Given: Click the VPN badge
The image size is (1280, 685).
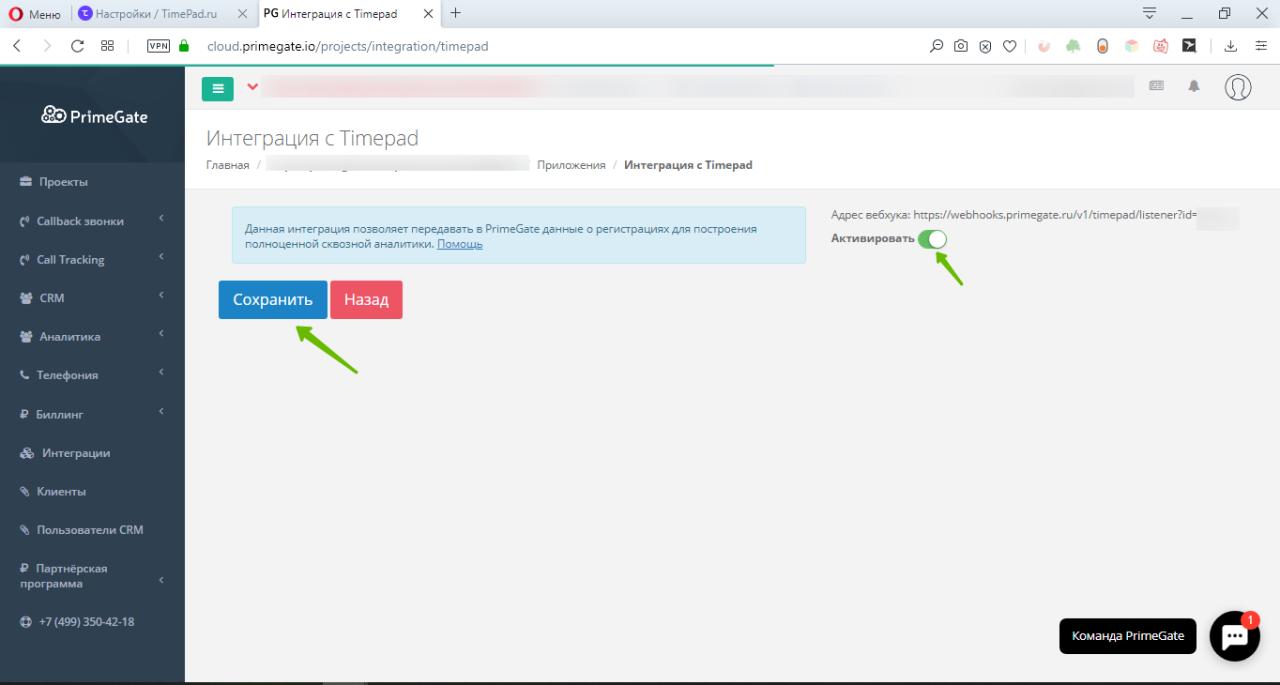Looking at the screenshot, I should click(x=158, y=46).
